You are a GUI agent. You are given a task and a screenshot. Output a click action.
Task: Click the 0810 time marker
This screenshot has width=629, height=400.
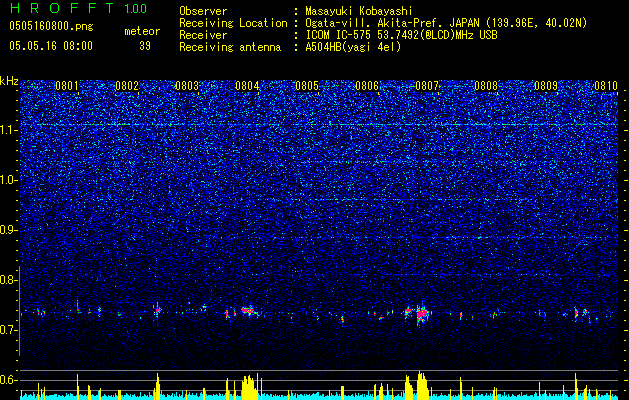(x=606, y=86)
